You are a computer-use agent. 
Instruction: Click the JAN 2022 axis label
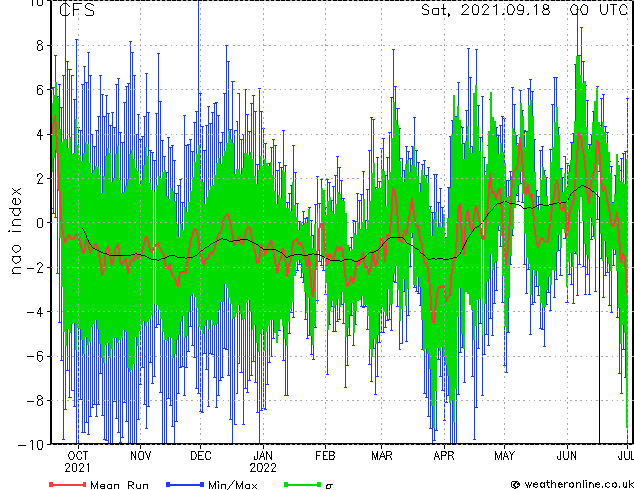(263, 462)
